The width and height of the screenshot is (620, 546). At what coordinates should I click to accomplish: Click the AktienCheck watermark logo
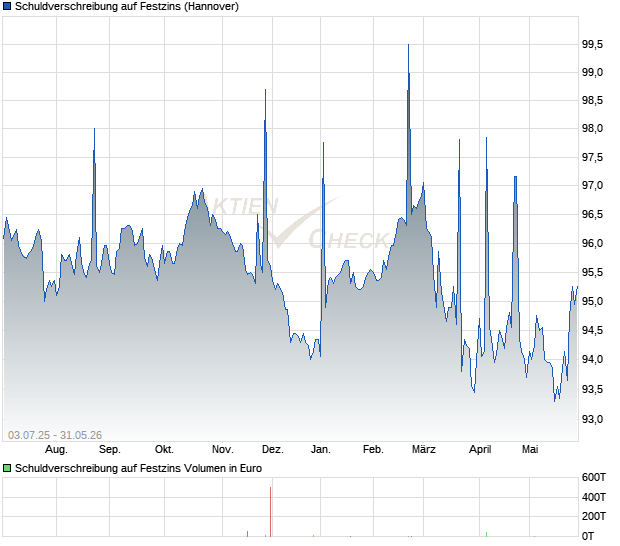pos(301,223)
